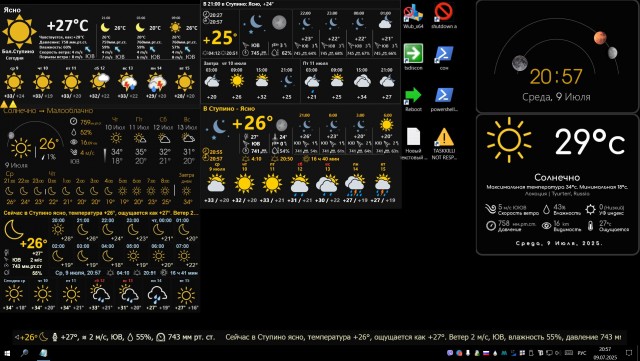Click the Russian flag tray icon

tap(486, 353)
